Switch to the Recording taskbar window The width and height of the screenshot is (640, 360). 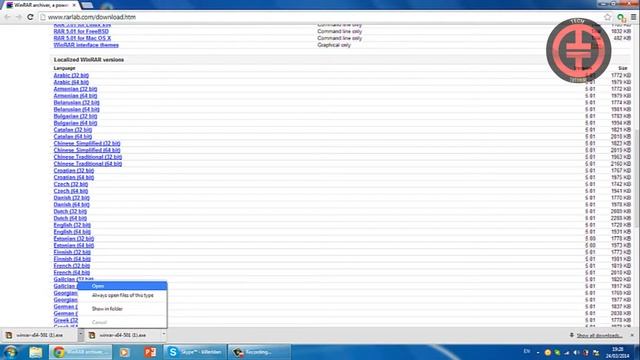point(259,352)
